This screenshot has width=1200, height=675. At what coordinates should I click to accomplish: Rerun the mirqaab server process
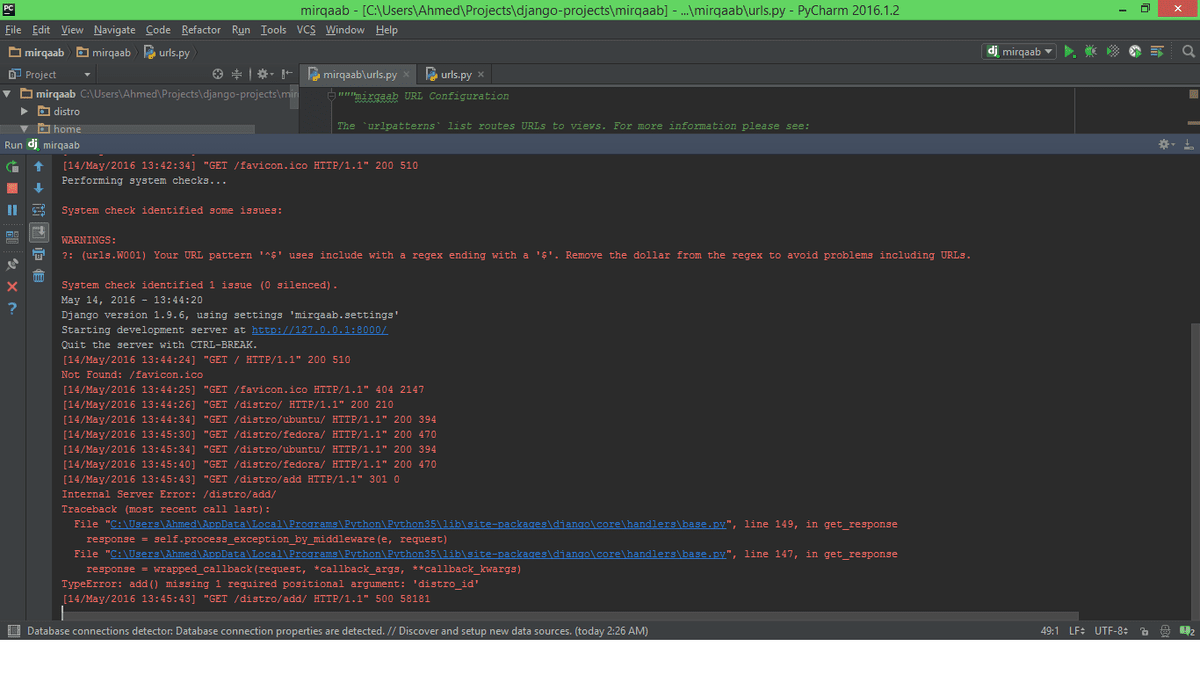pyautogui.click(x=12, y=166)
